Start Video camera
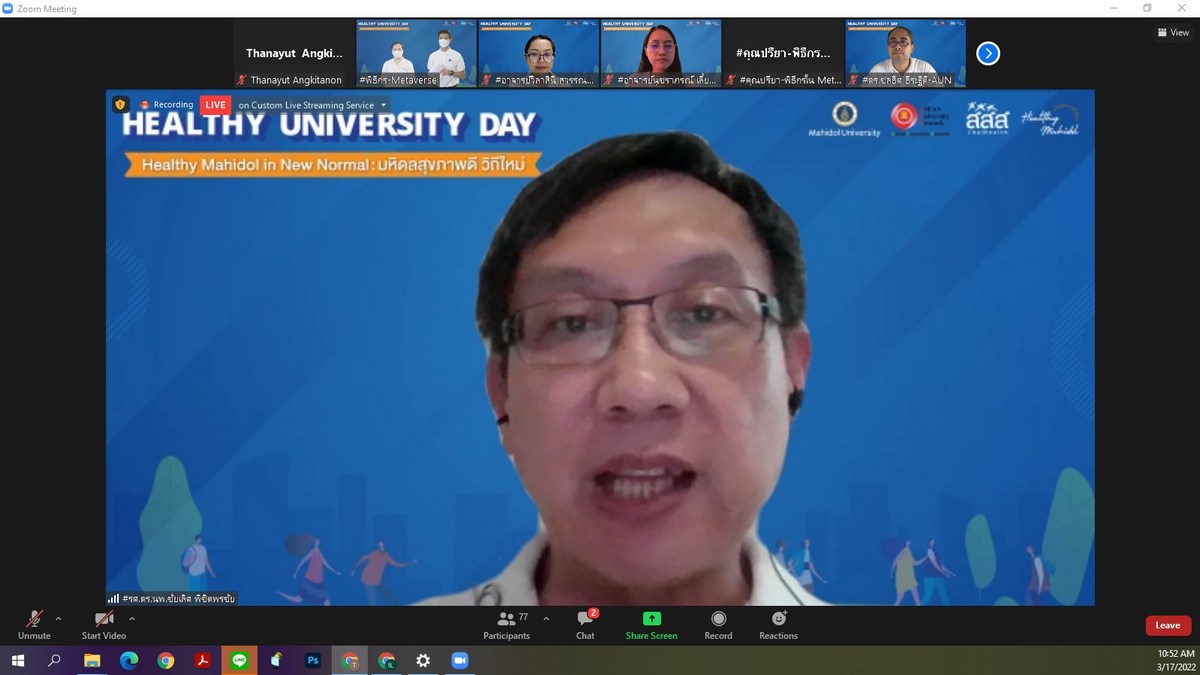 [104, 625]
